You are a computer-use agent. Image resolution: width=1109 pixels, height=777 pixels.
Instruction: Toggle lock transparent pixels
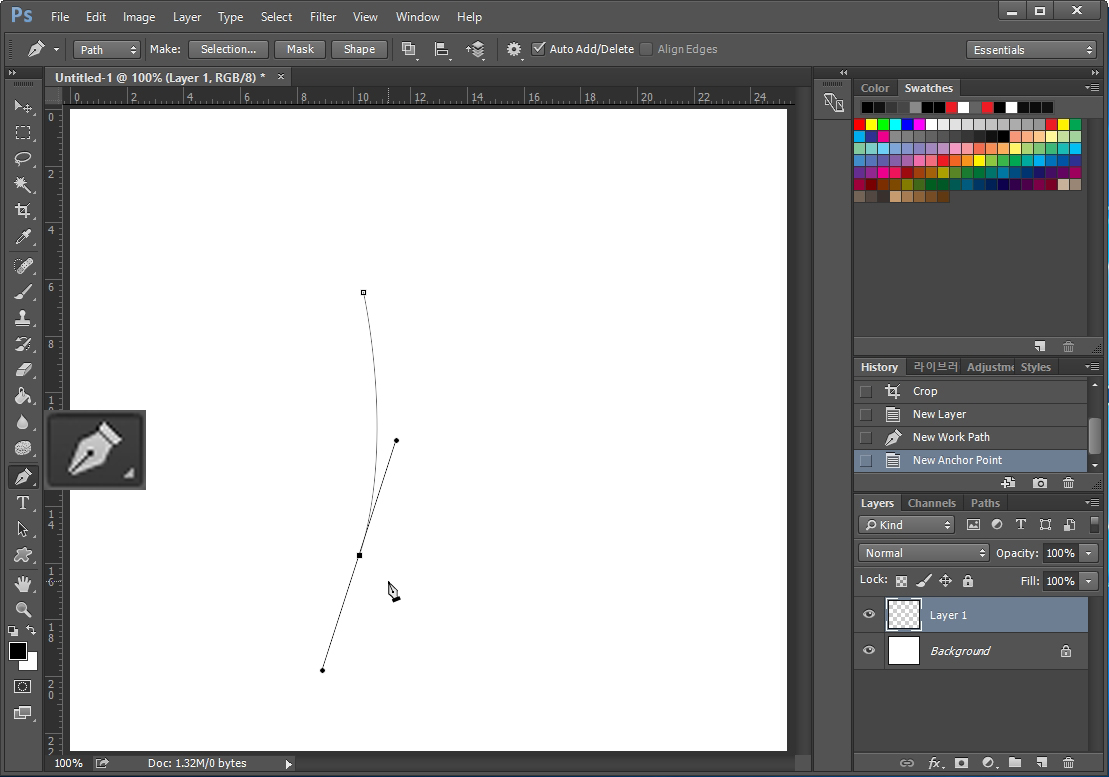click(x=901, y=581)
